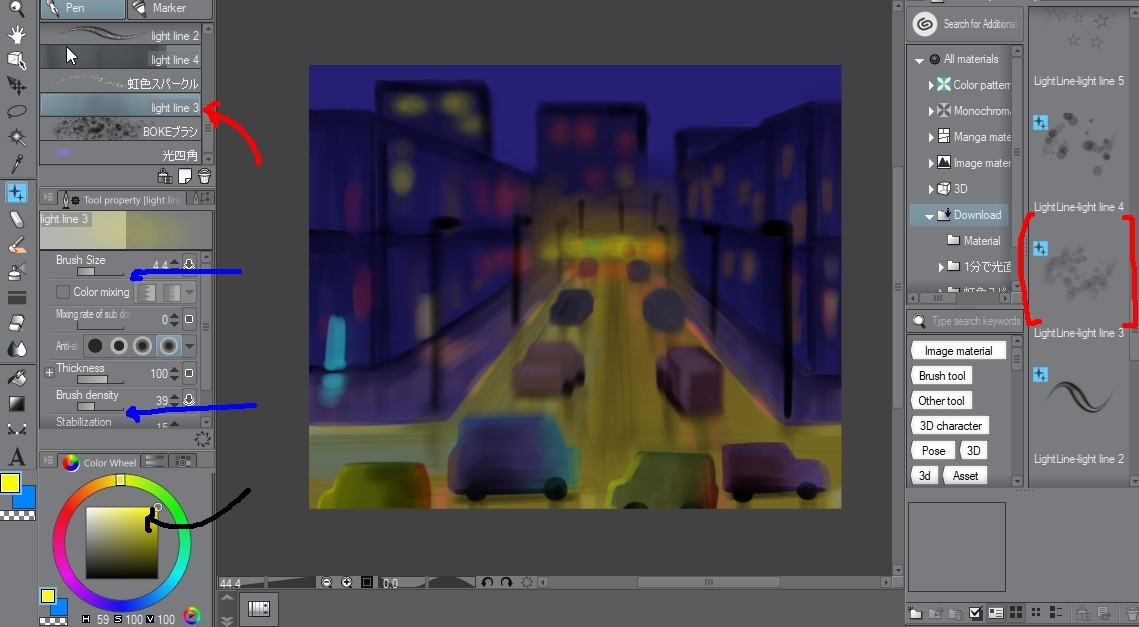Select the Blend water drop tool
The image size is (1139, 627).
click(x=16, y=349)
